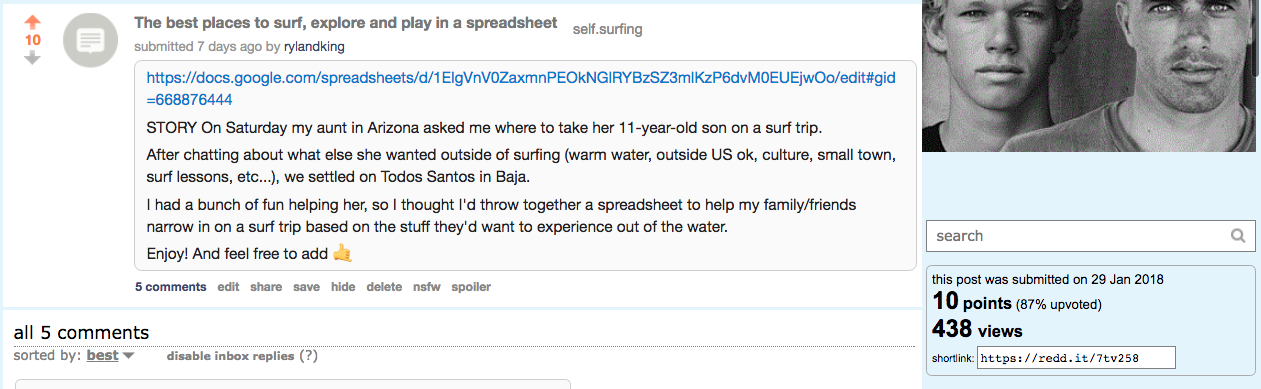Image resolution: width=1261 pixels, height=389 pixels.
Task: Click the self.surfing domain link
Action: click(x=607, y=29)
